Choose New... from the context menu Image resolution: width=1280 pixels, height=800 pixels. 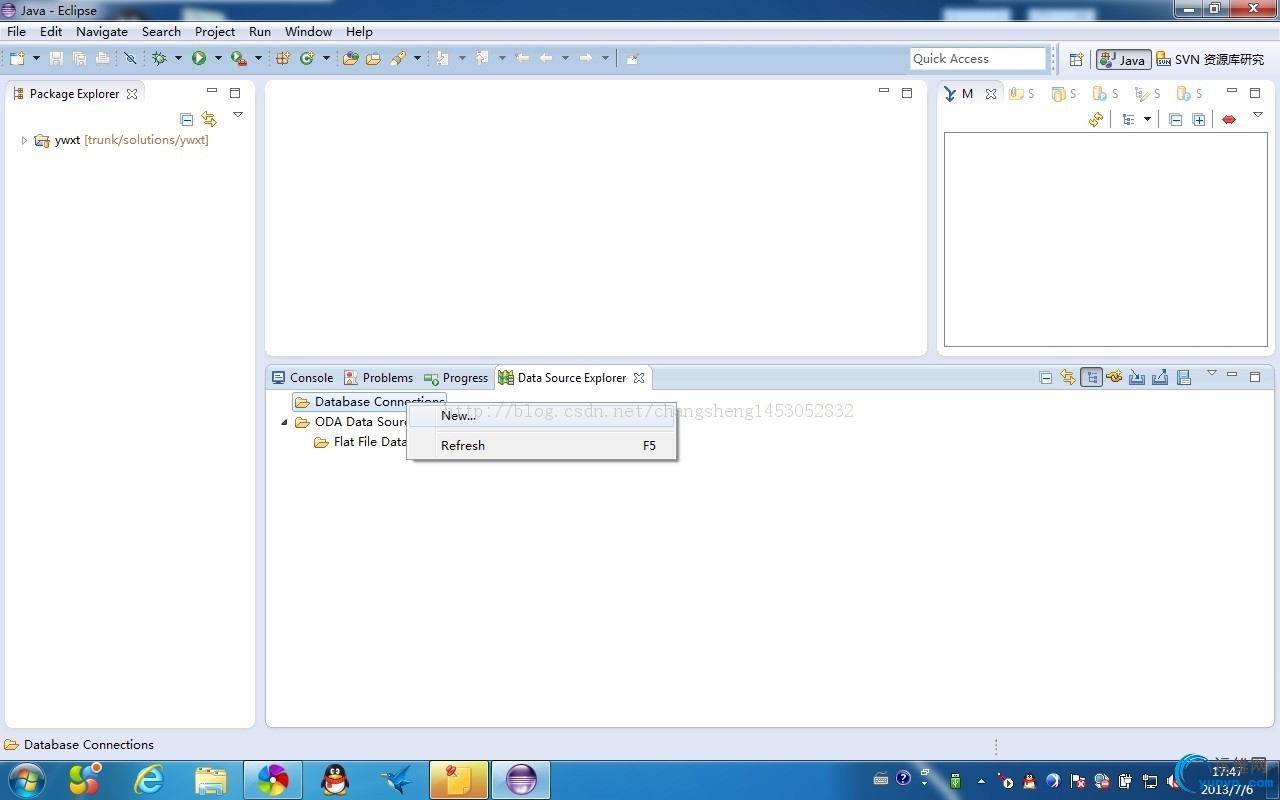click(x=458, y=416)
